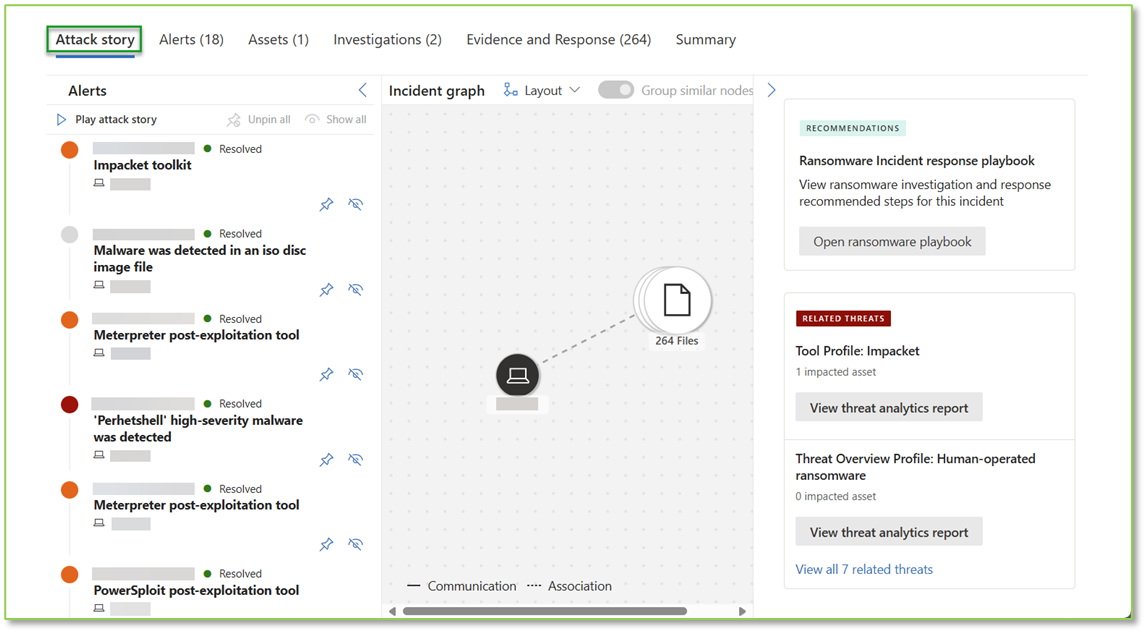Viewport: 1146px width, 633px height.
Task: Expand the right side panel chevron
Action: click(771, 89)
